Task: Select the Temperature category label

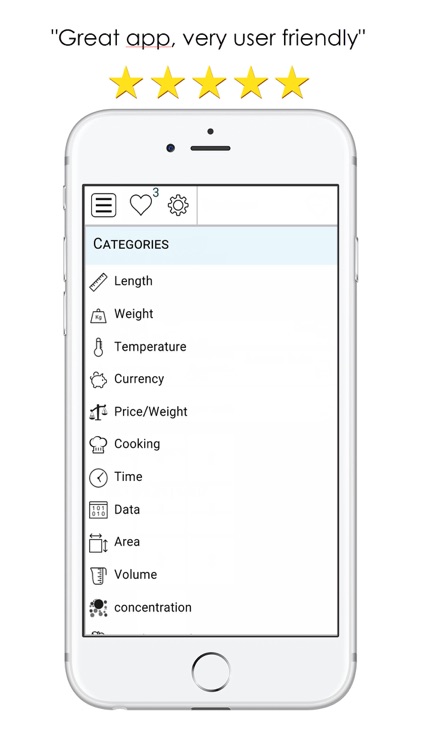Action: pyautogui.click(x=150, y=347)
